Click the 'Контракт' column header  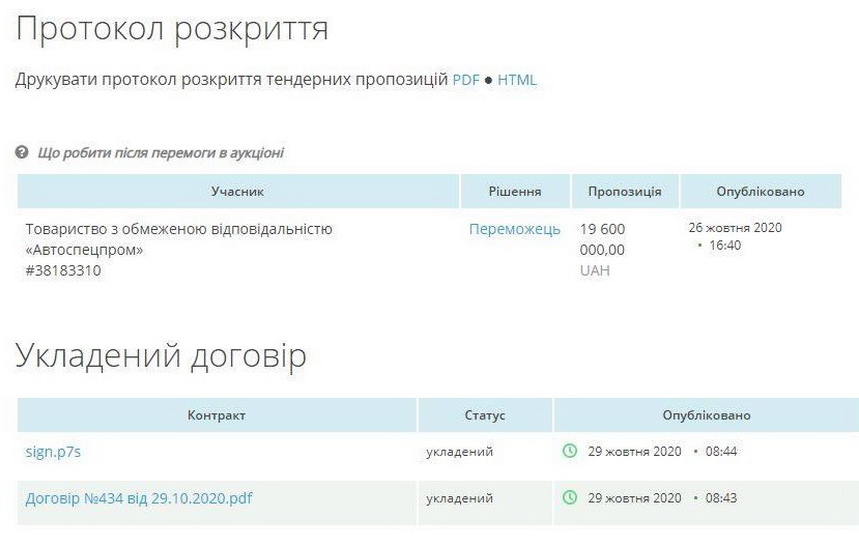pos(216,415)
